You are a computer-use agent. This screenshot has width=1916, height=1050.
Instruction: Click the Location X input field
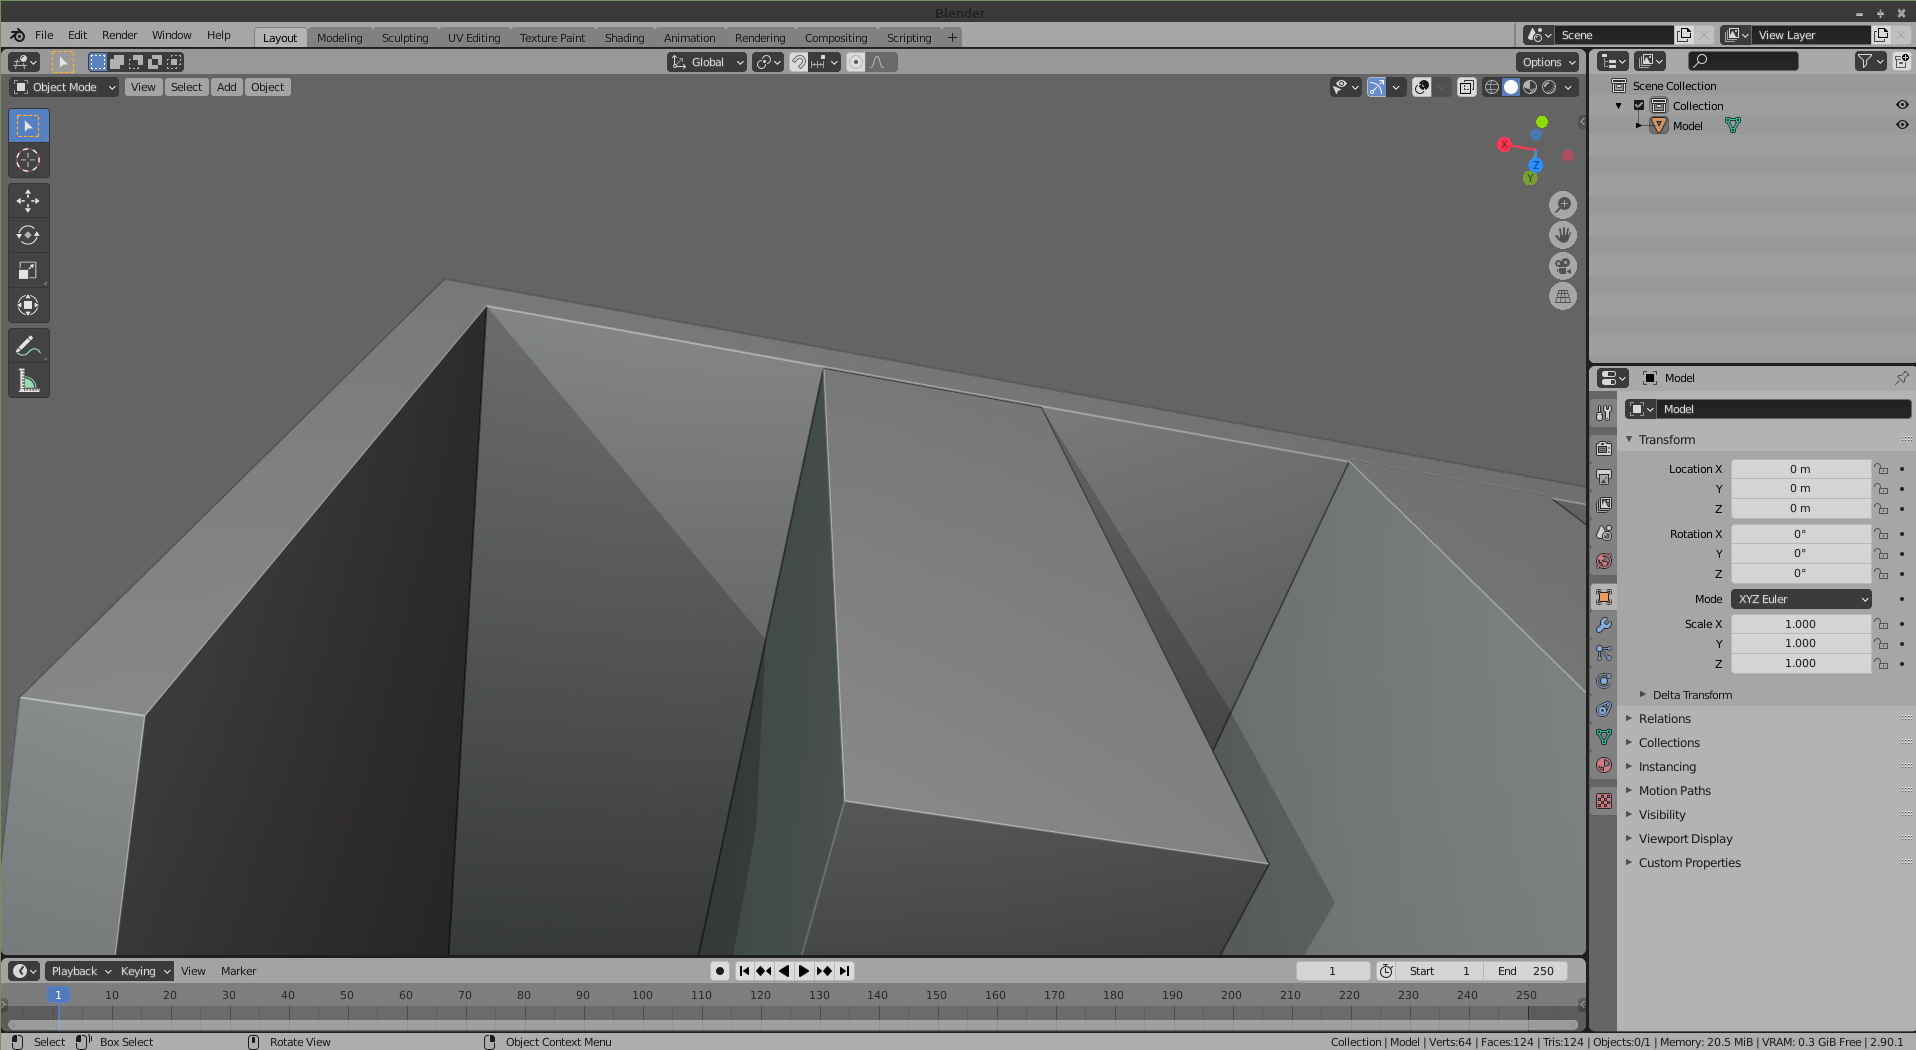(x=1800, y=469)
